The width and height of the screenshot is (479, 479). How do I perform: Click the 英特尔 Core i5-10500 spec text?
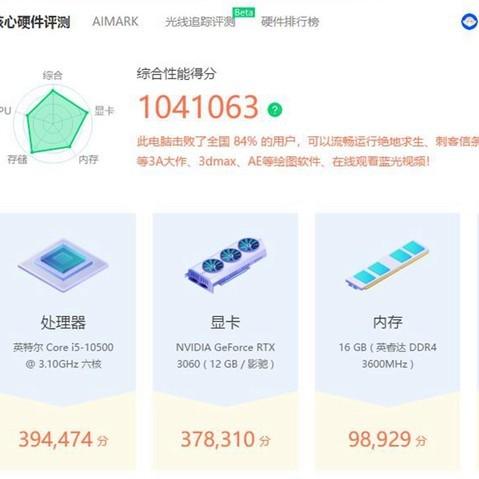coord(63,355)
